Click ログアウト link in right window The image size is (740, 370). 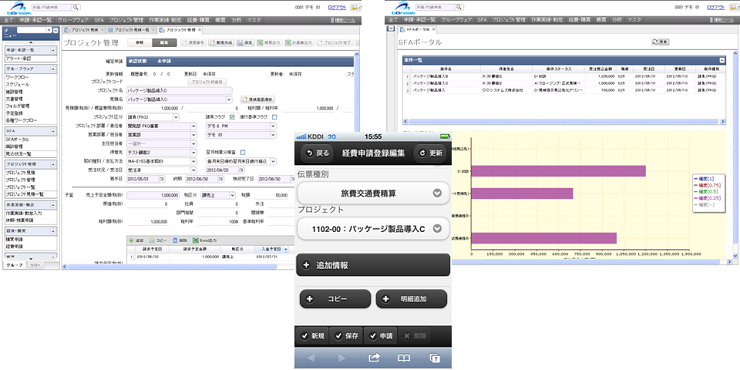716,8
